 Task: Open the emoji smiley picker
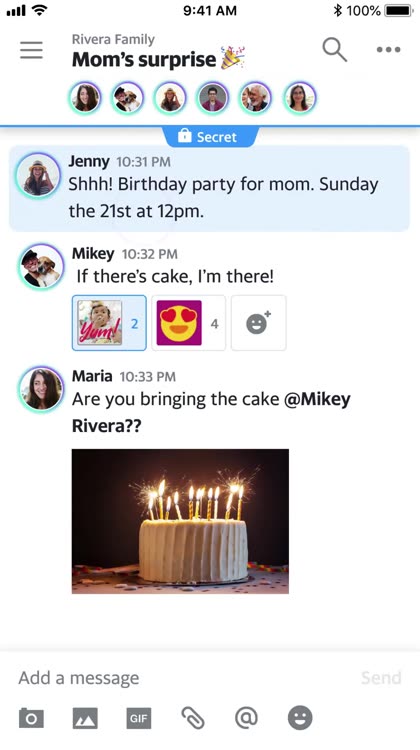pos(300,718)
